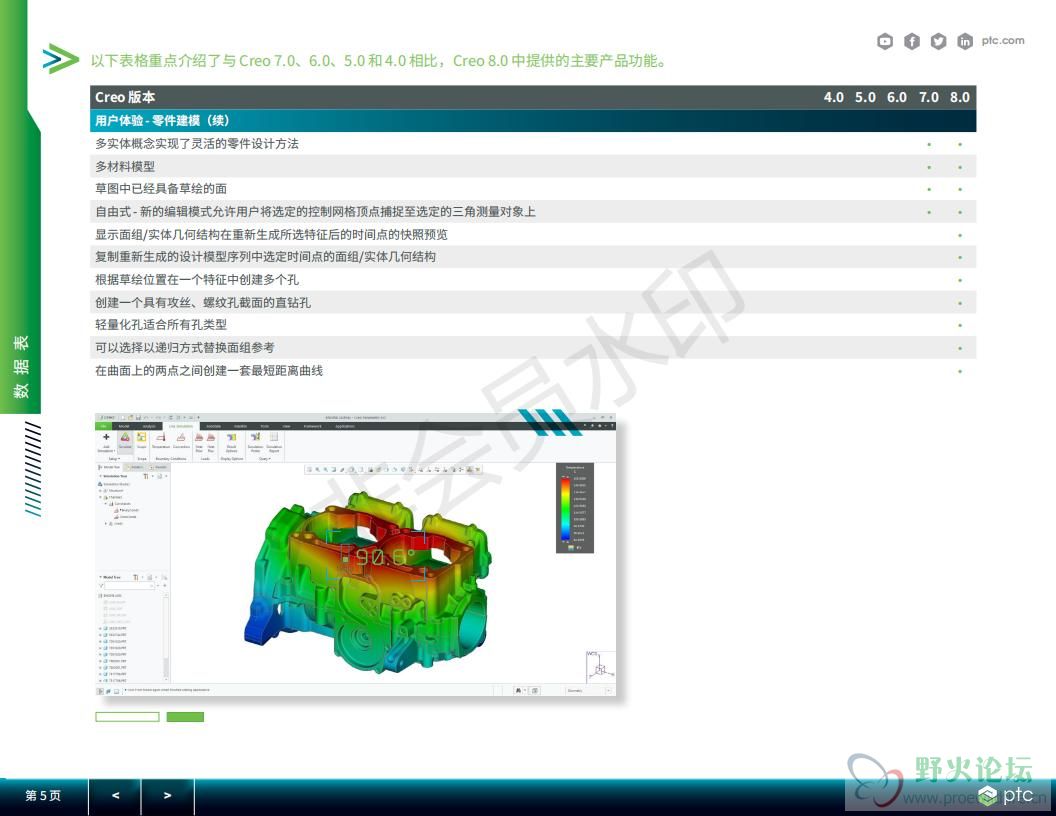Click the PTC logo in the footer
Image resolution: width=1056 pixels, height=816 pixels.
[1006, 795]
